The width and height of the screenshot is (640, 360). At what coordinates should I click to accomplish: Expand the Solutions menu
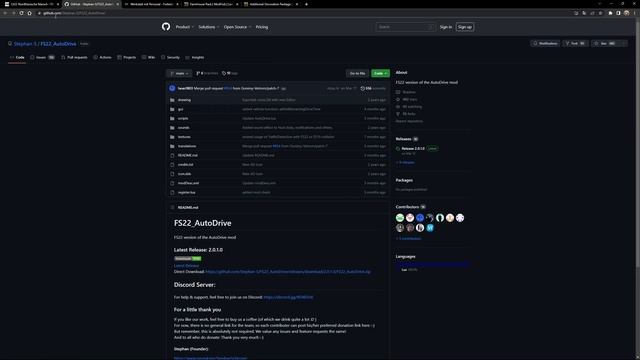[208, 27]
